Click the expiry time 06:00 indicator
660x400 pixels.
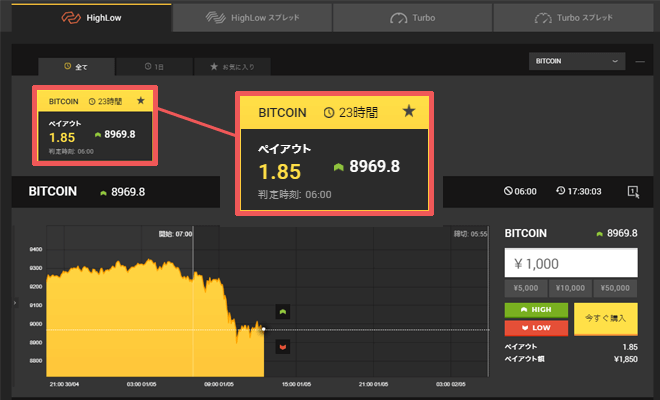[x=520, y=191]
